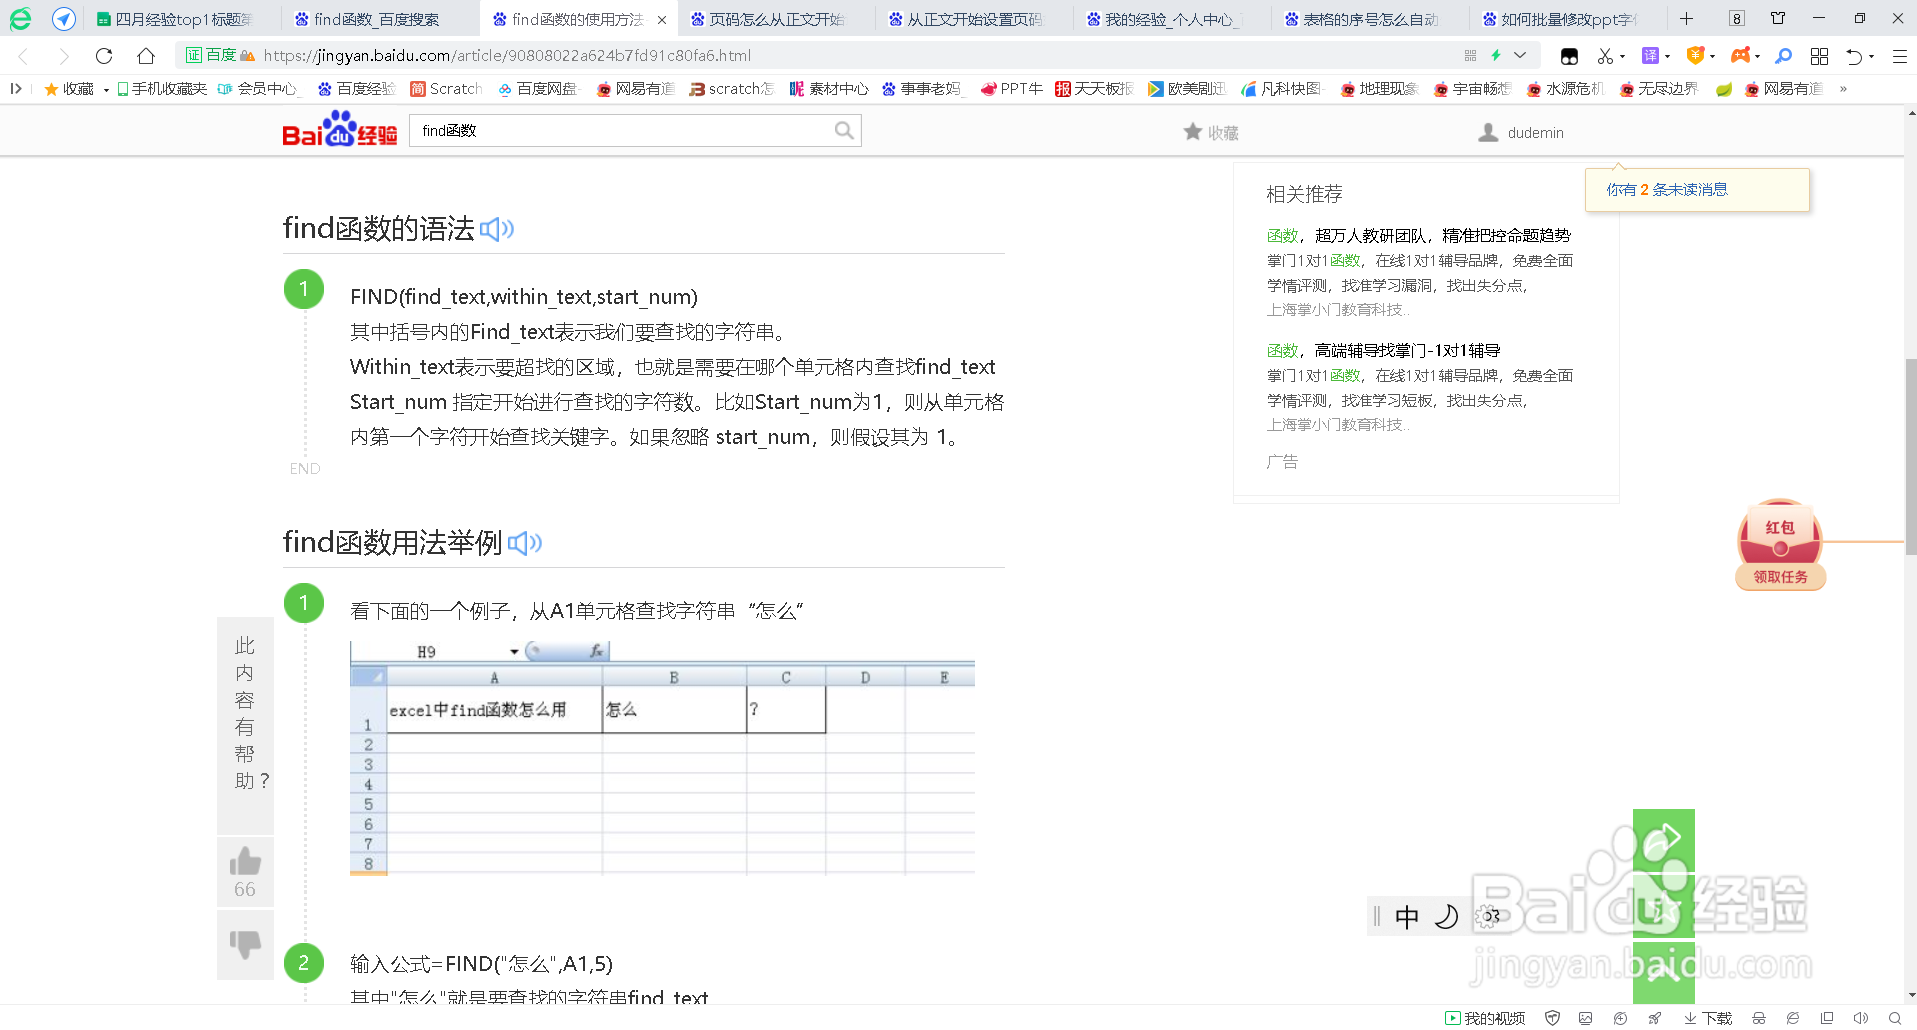Toggle night mode with the moon icon
The height and width of the screenshot is (1030, 1917).
tap(1446, 916)
